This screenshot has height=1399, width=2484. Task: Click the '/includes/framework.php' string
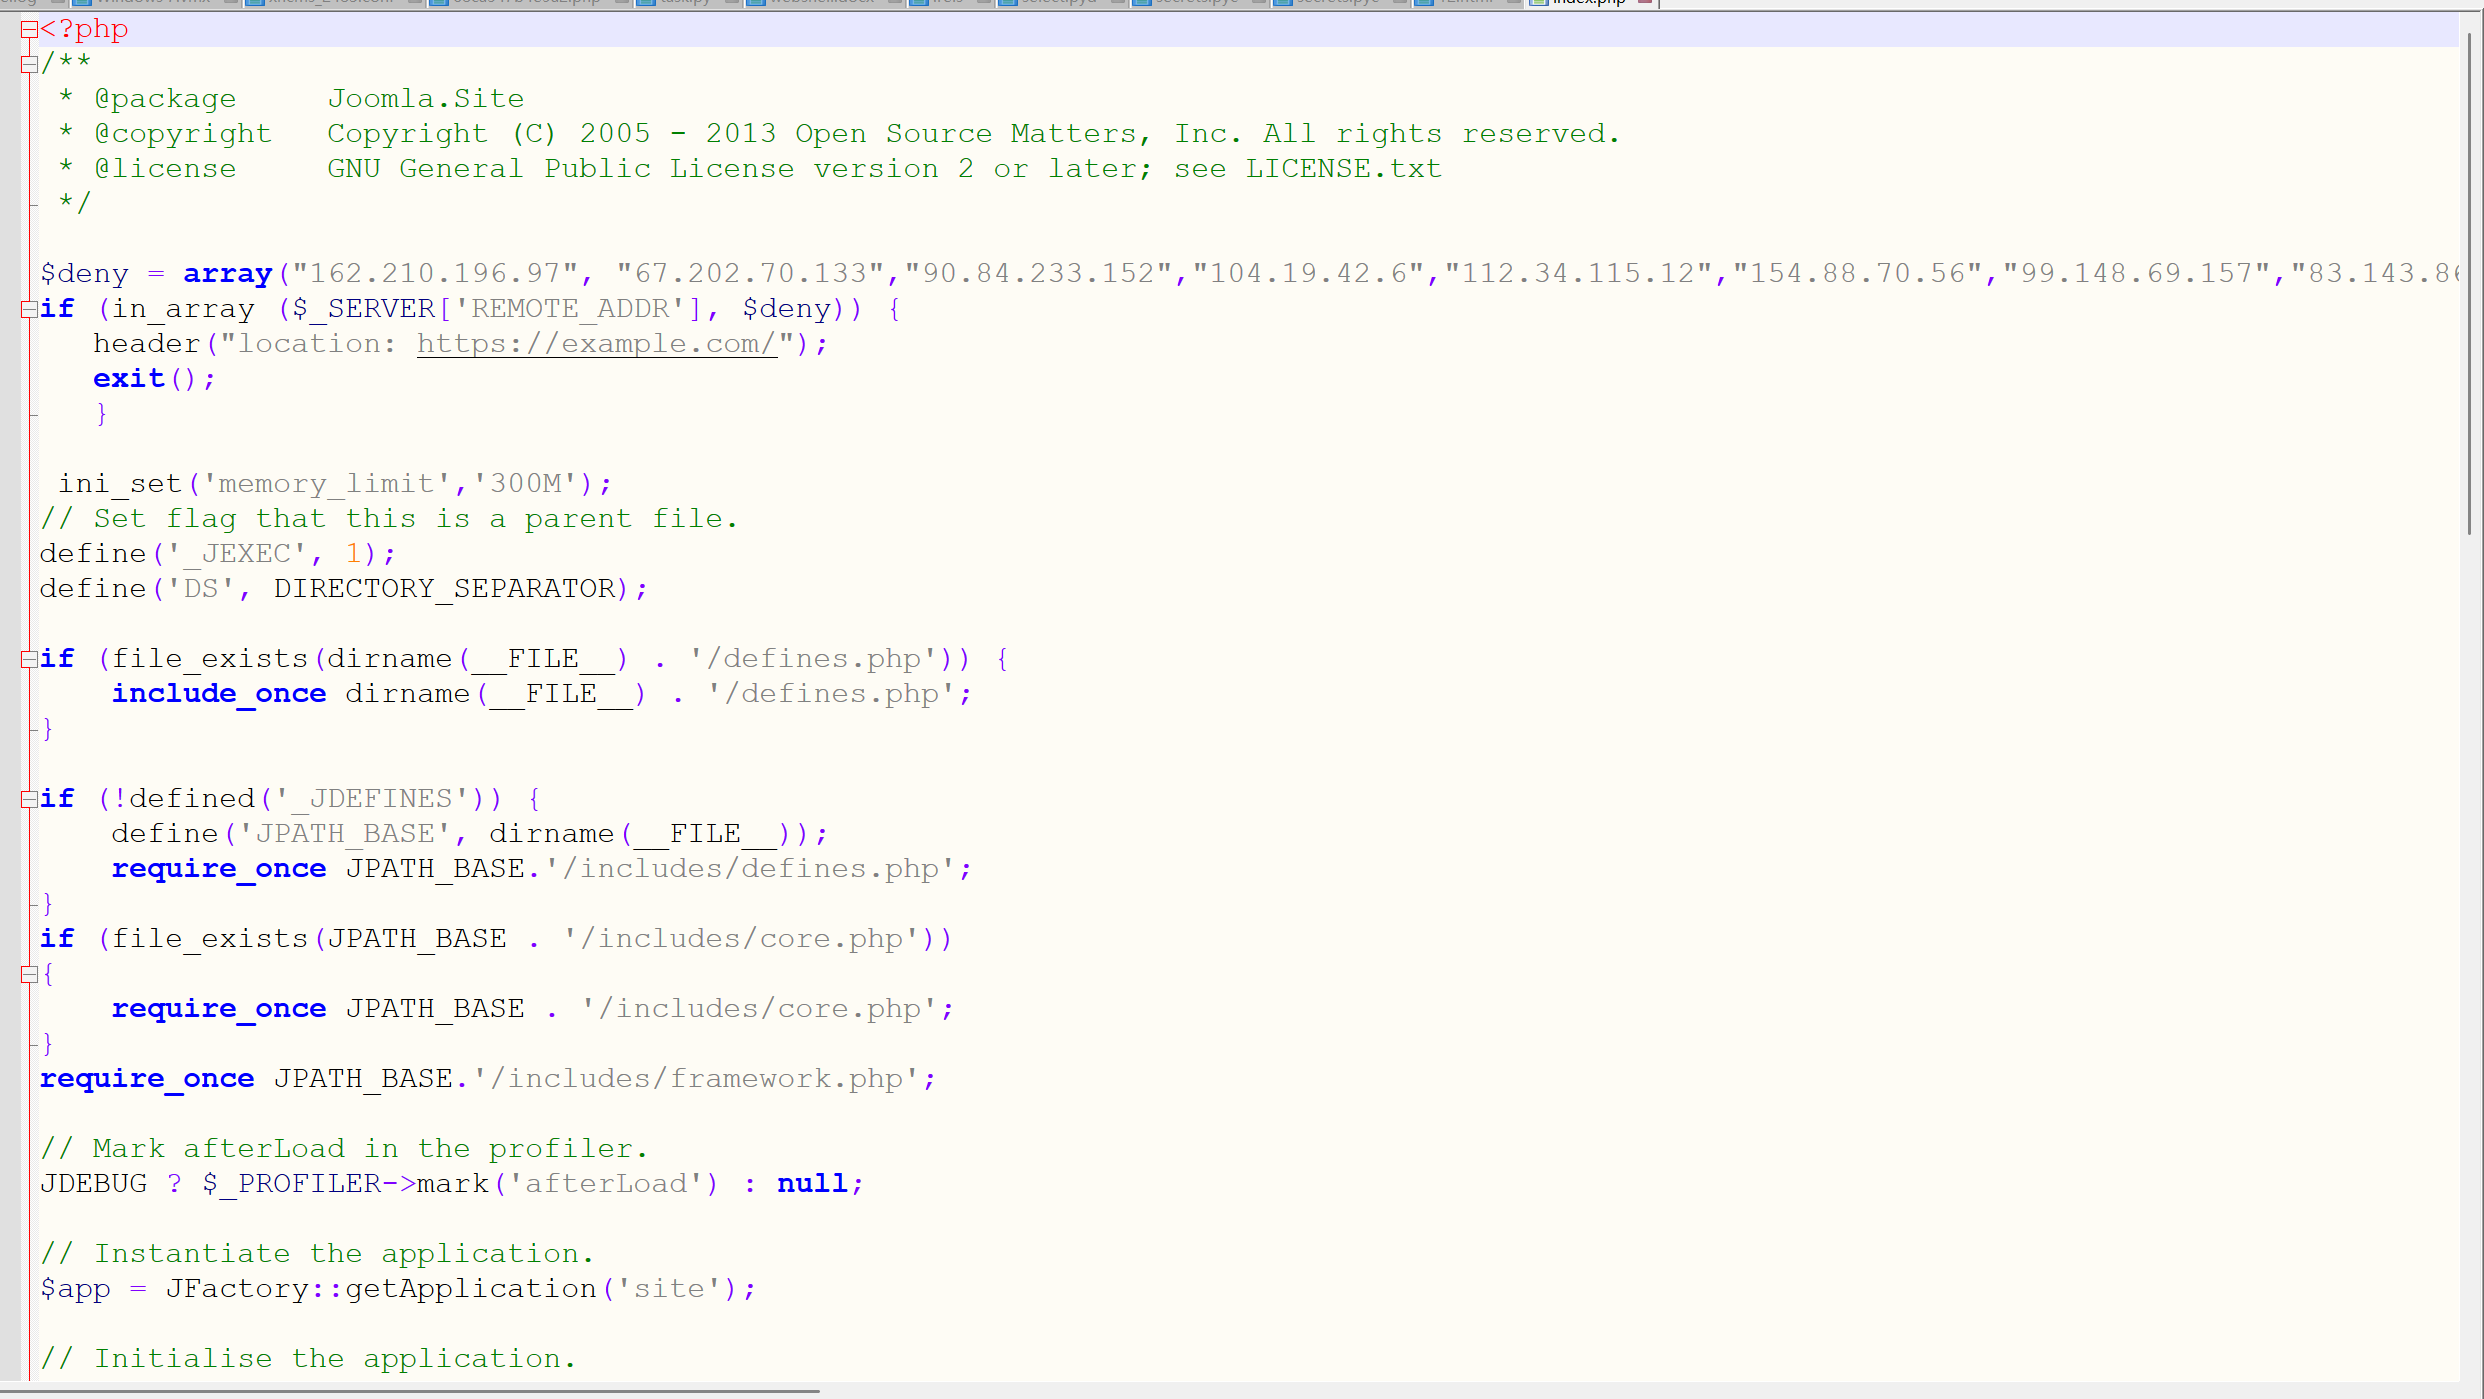pyautogui.click(x=695, y=1079)
